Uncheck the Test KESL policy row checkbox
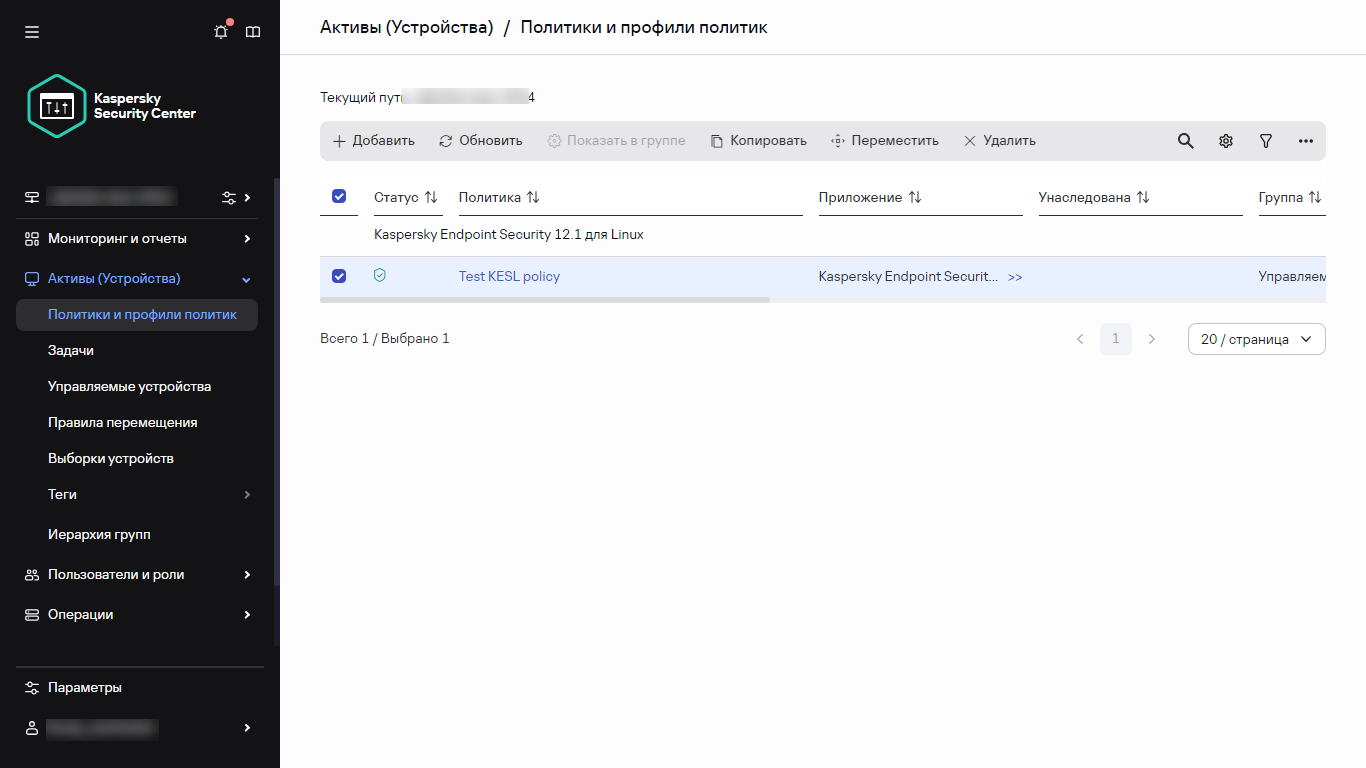This screenshot has width=1366, height=768. pos(339,275)
